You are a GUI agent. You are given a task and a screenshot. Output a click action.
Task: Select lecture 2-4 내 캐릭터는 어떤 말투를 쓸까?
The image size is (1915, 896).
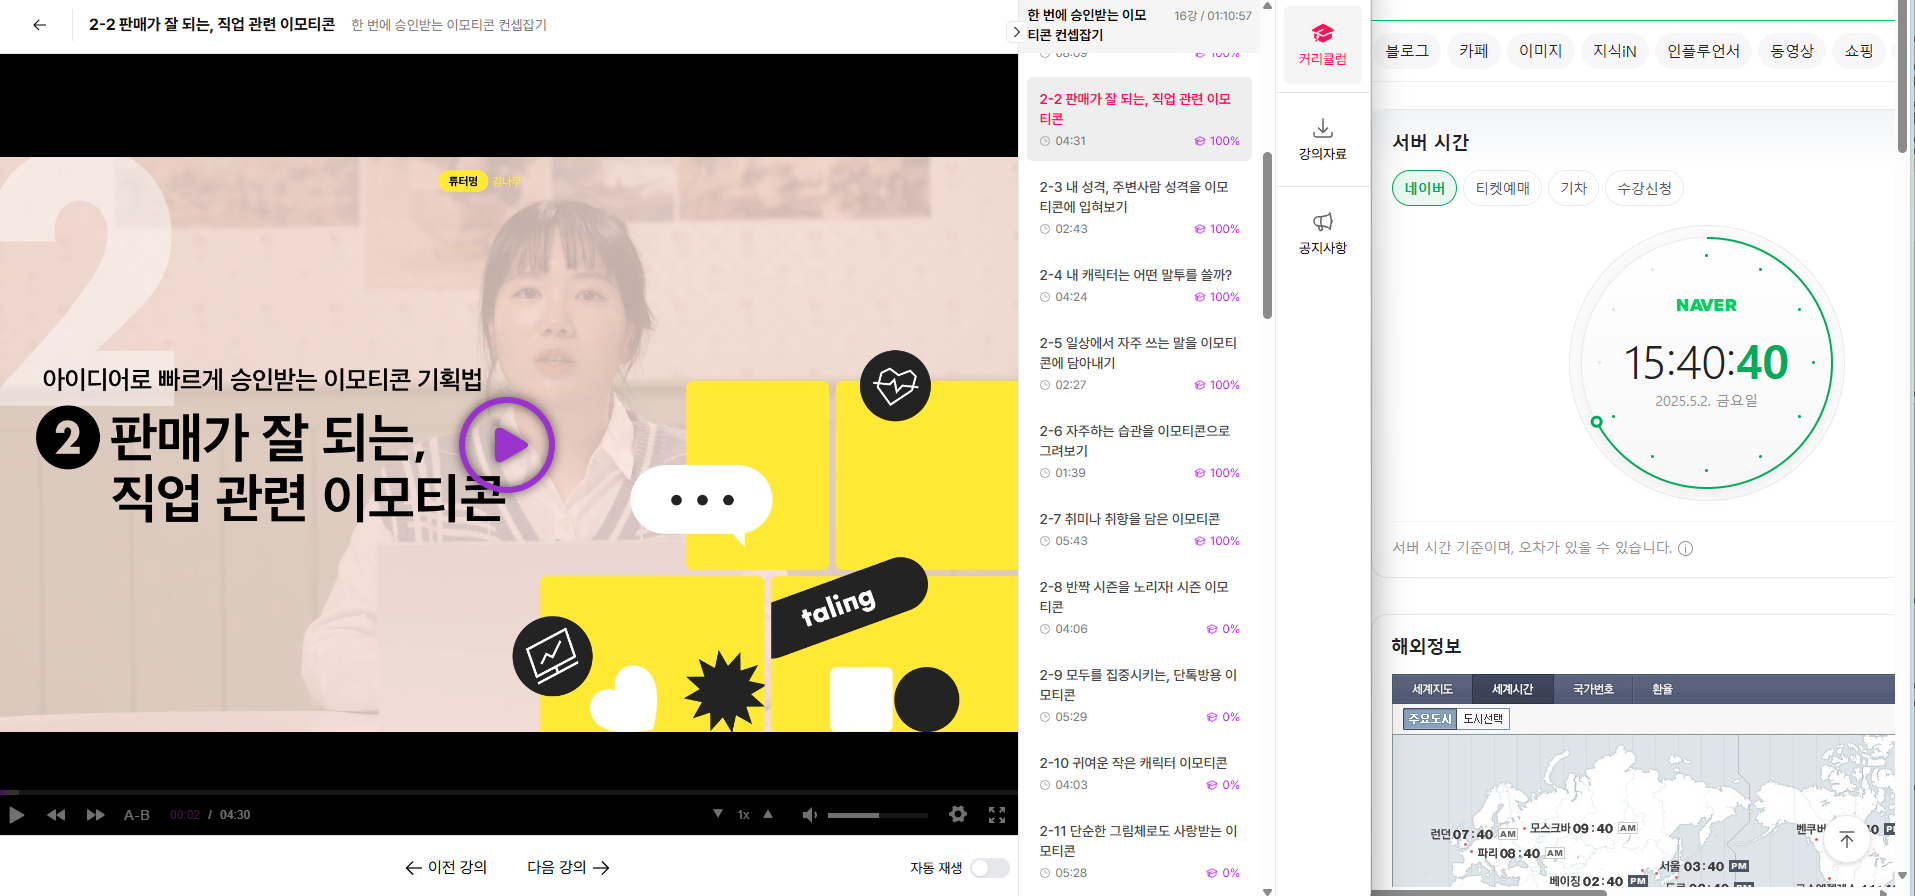pyautogui.click(x=1139, y=285)
